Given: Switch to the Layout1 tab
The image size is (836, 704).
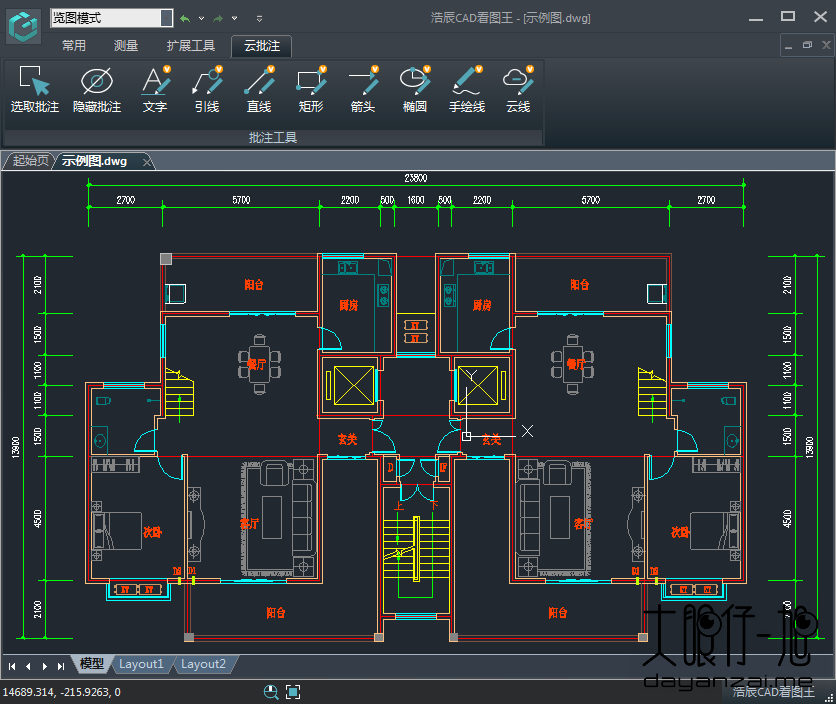Looking at the screenshot, I should [141, 664].
